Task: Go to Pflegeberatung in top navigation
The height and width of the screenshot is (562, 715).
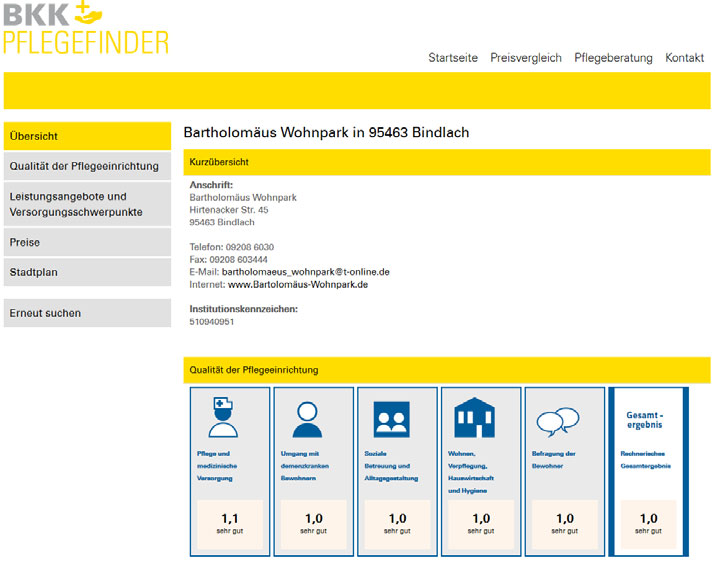Action: coord(613,58)
